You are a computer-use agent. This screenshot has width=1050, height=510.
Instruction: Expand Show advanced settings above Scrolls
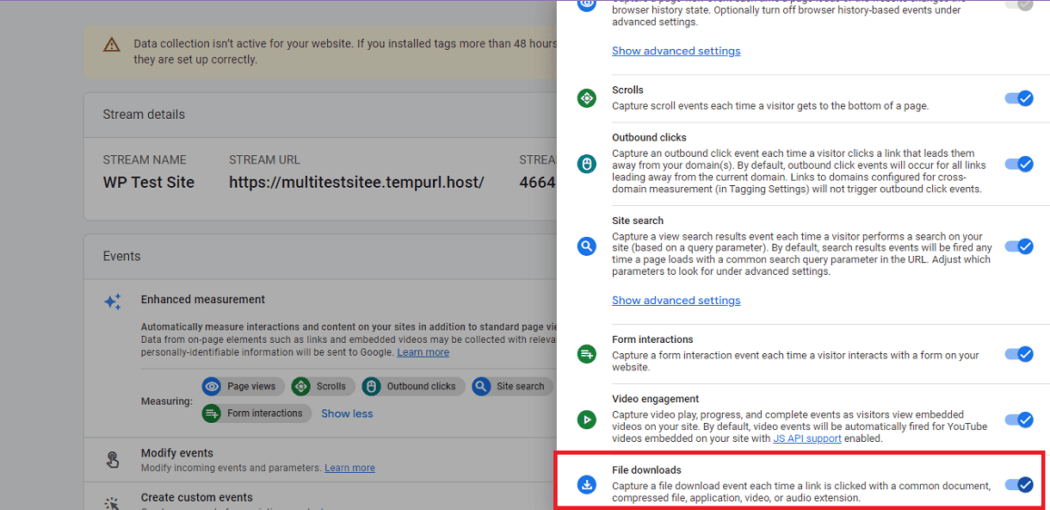coord(676,51)
